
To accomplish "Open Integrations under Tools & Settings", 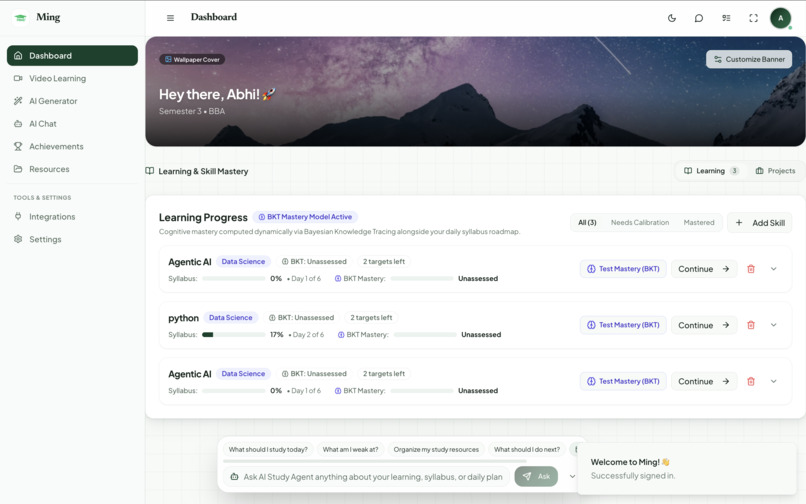I will click(72, 217).
